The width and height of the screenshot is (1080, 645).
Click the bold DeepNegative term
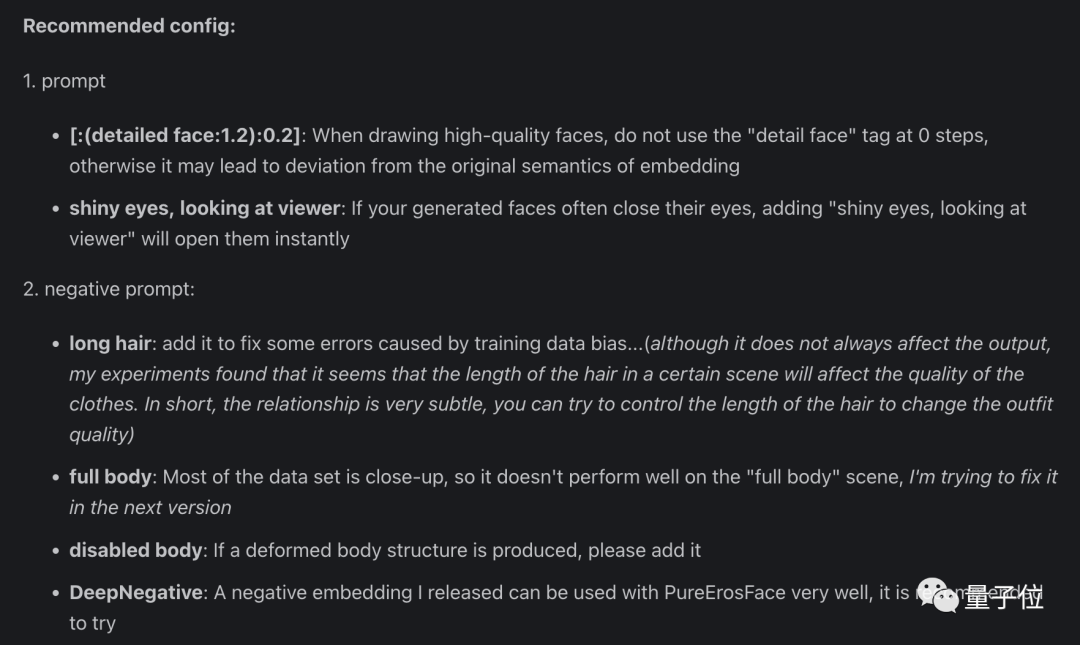click(x=136, y=593)
